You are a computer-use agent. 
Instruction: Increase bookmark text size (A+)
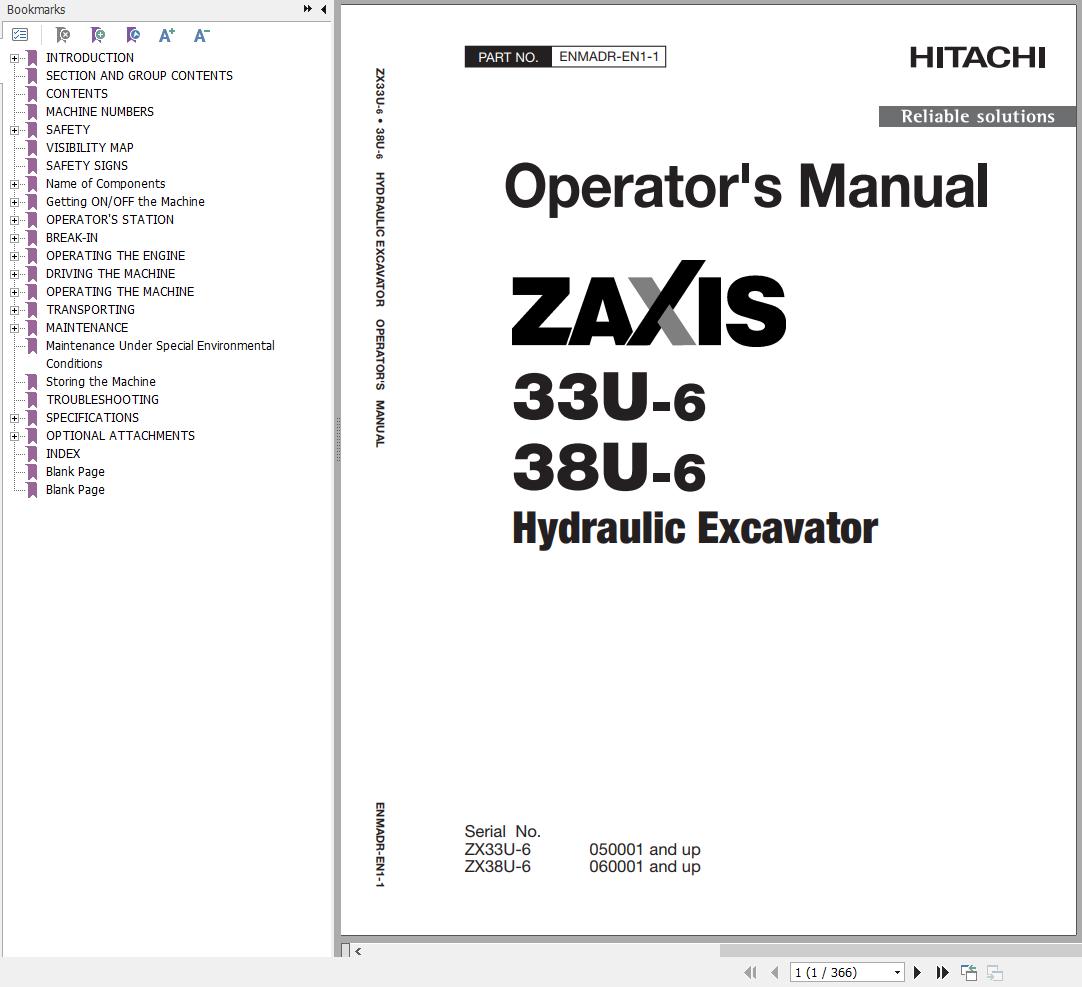click(167, 35)
